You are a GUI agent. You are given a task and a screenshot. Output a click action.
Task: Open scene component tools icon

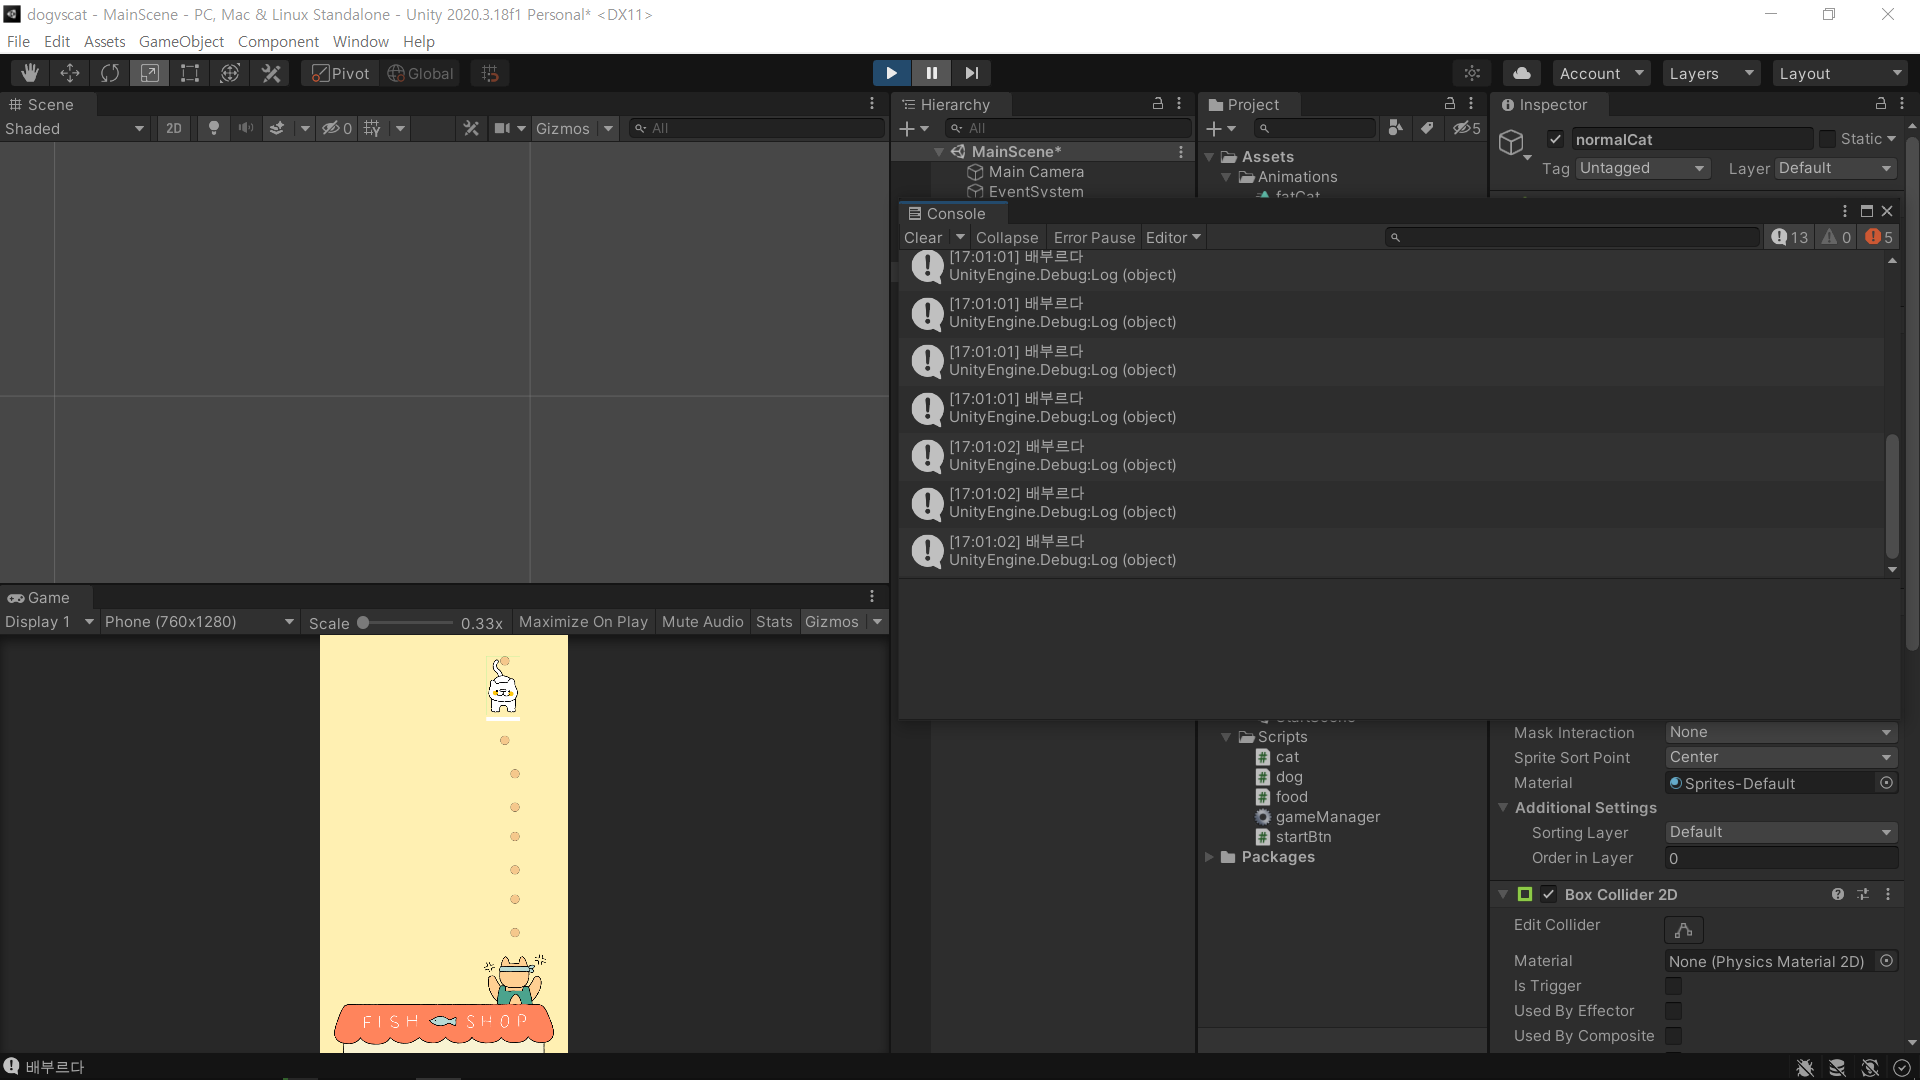[471, 128]
